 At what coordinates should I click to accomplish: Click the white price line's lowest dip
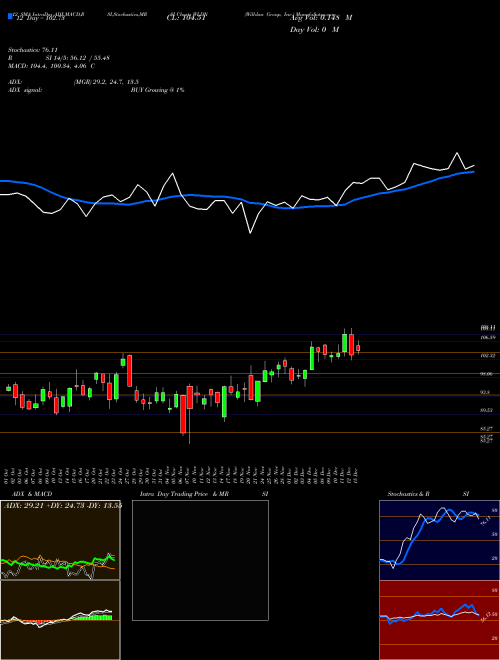tap(250, 232)
